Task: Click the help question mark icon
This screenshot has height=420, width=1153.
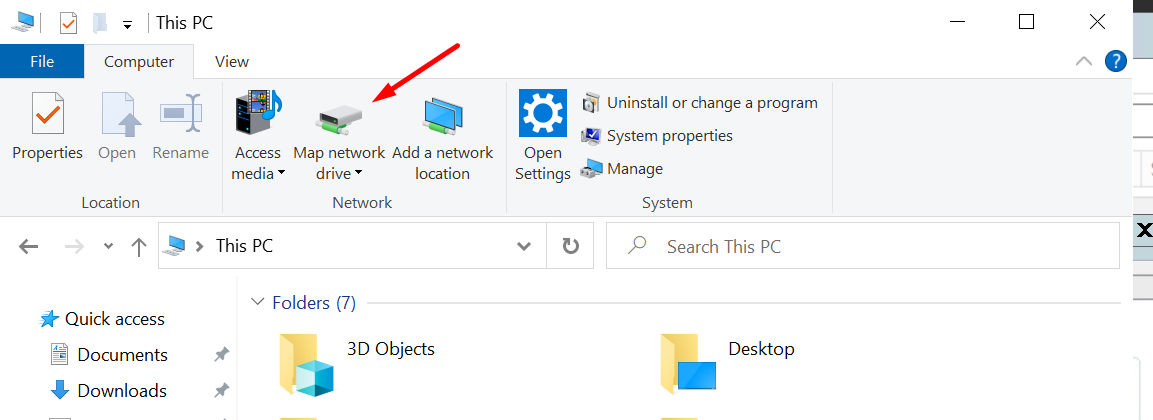Action: click(x=1116, y=61)
